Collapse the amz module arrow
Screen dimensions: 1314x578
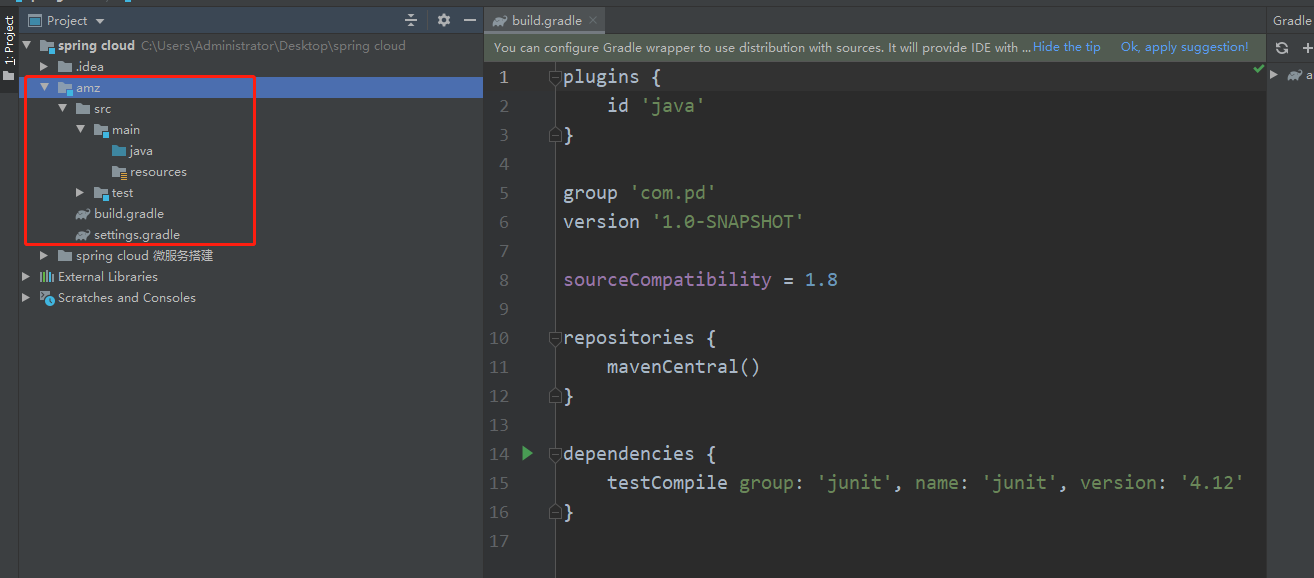44,88
